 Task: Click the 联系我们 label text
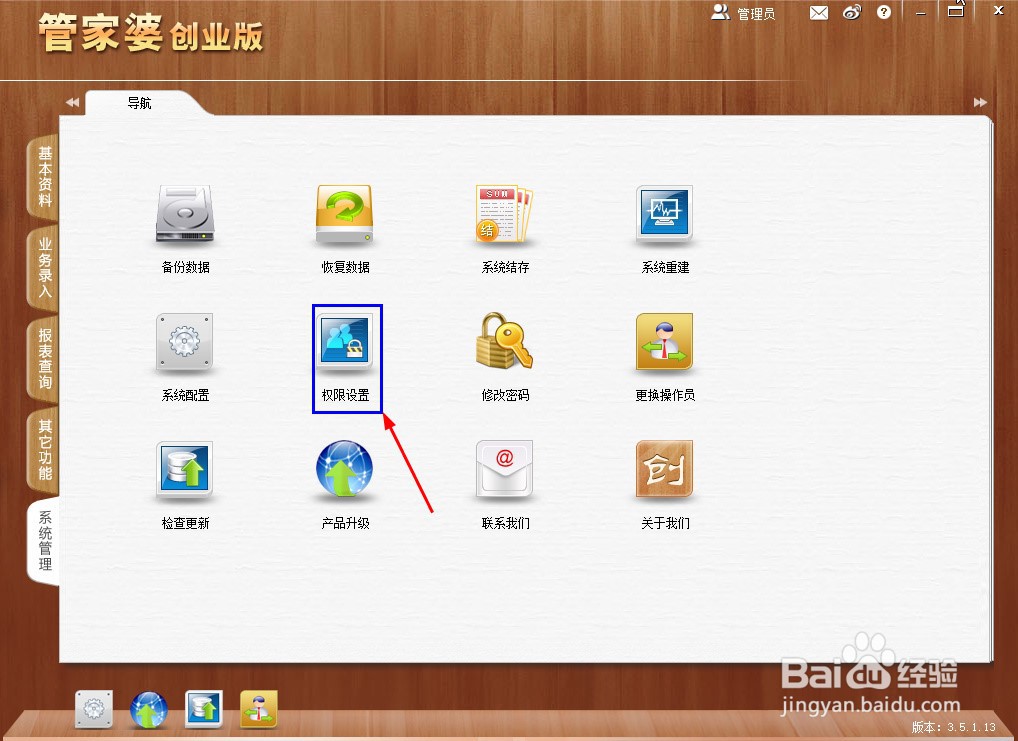[x=505, y=523]
